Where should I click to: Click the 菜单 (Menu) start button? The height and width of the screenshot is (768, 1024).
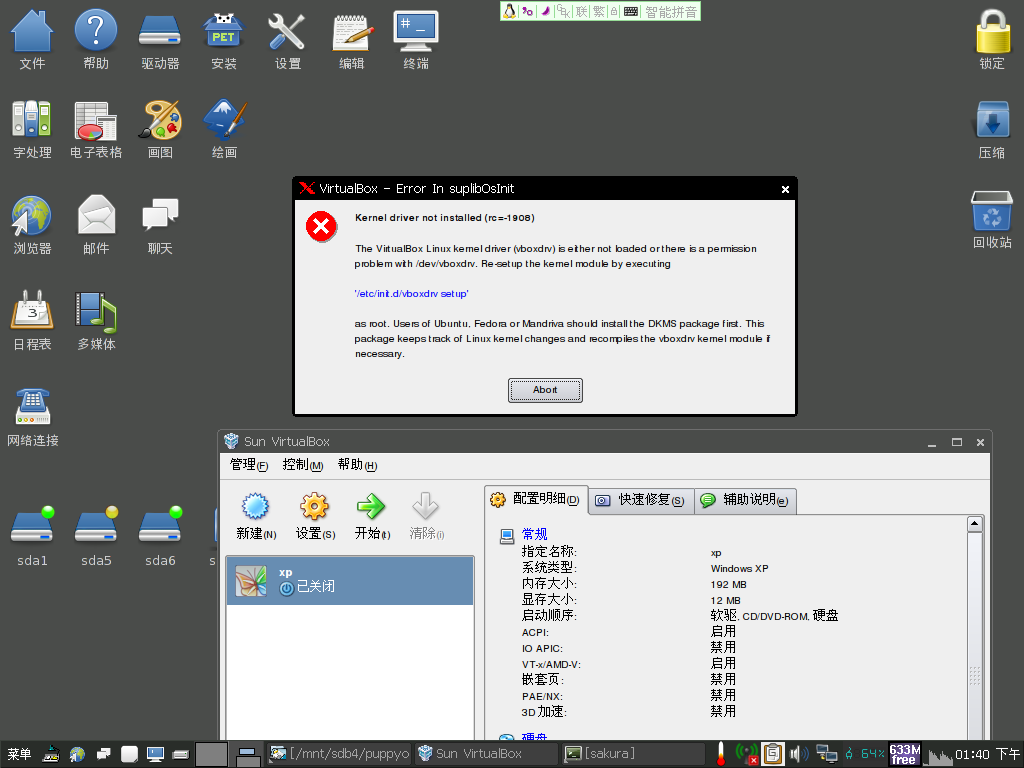pos(19,754)
